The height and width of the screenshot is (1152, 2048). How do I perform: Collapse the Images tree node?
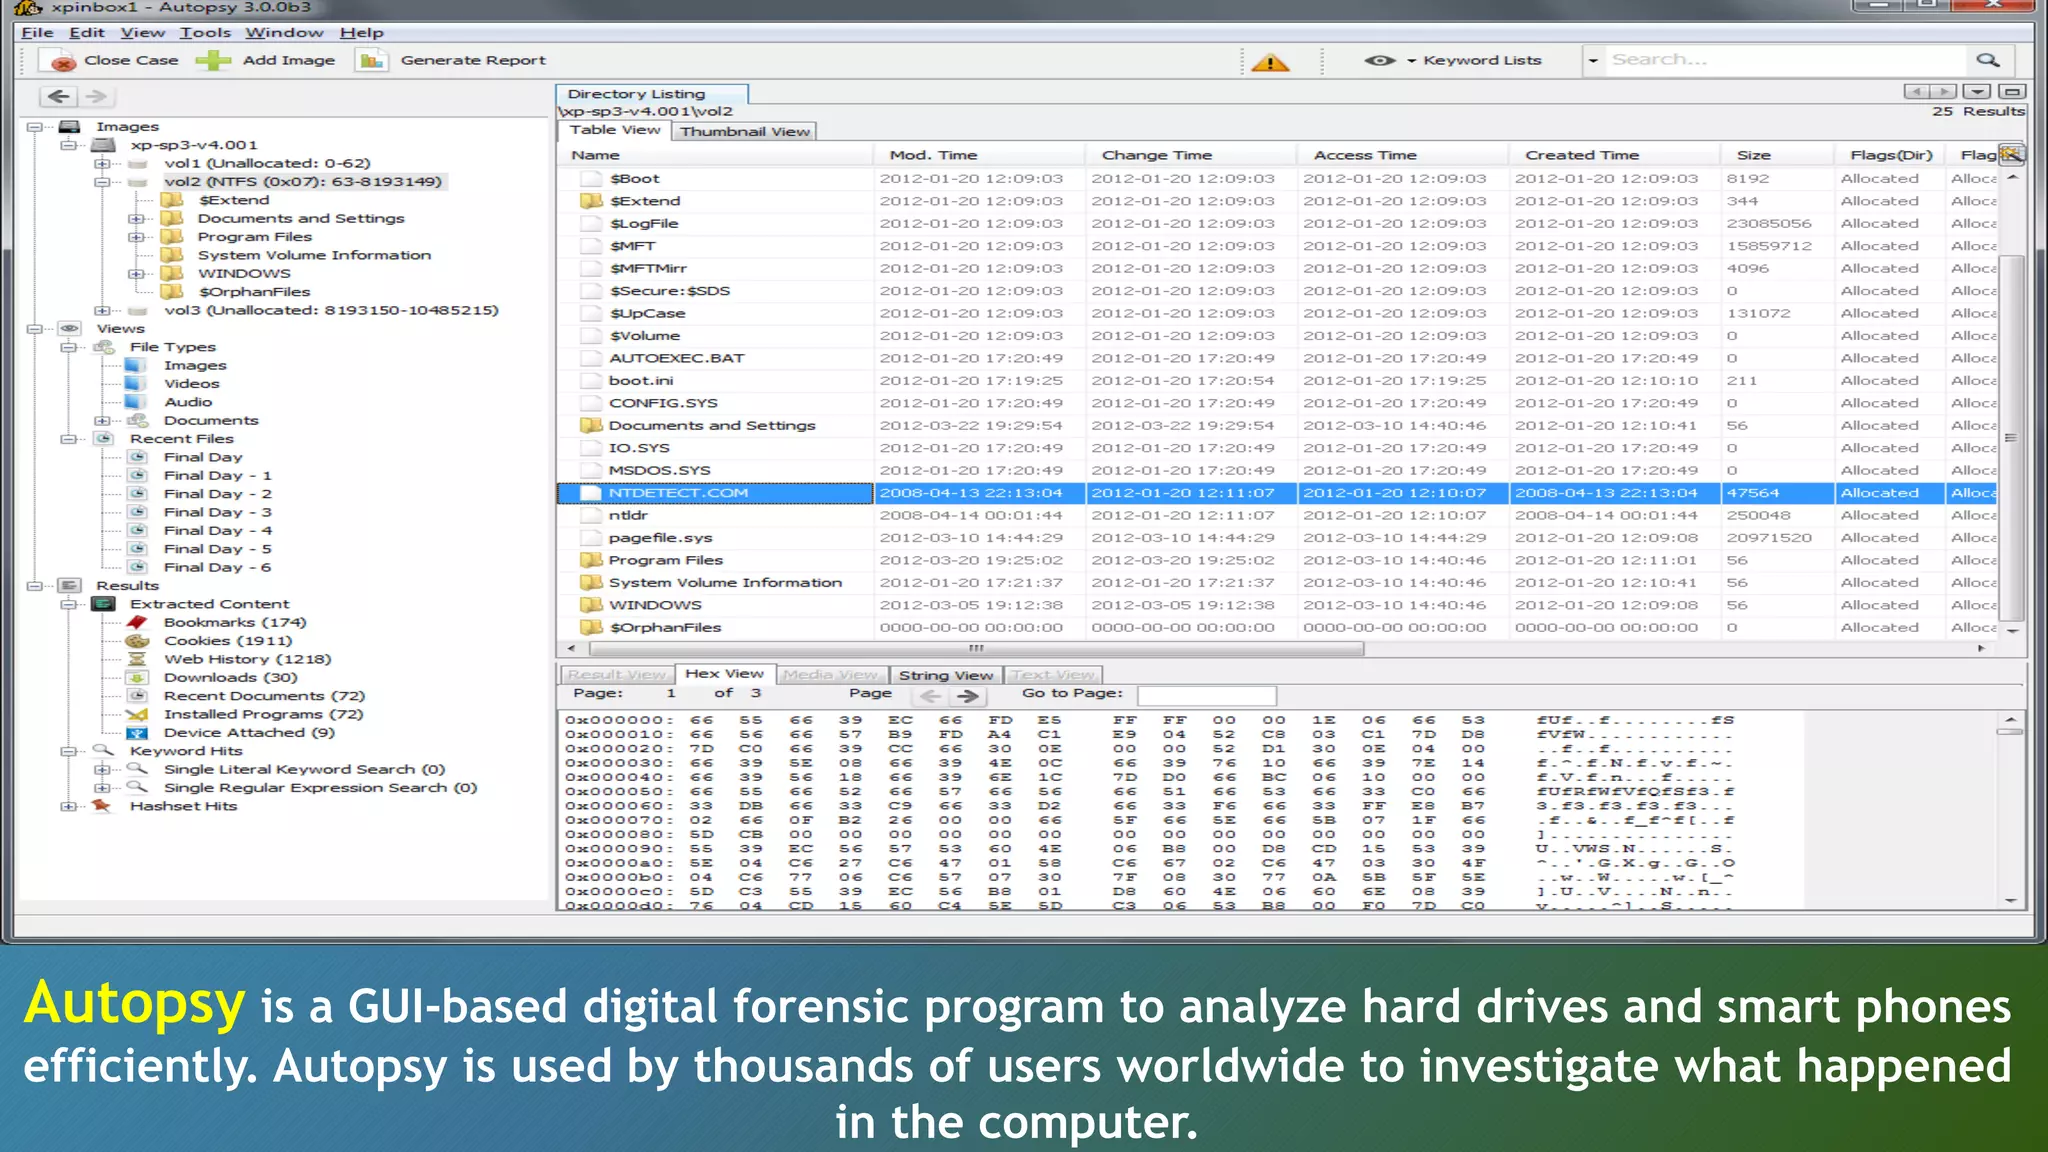pos(34,127)
